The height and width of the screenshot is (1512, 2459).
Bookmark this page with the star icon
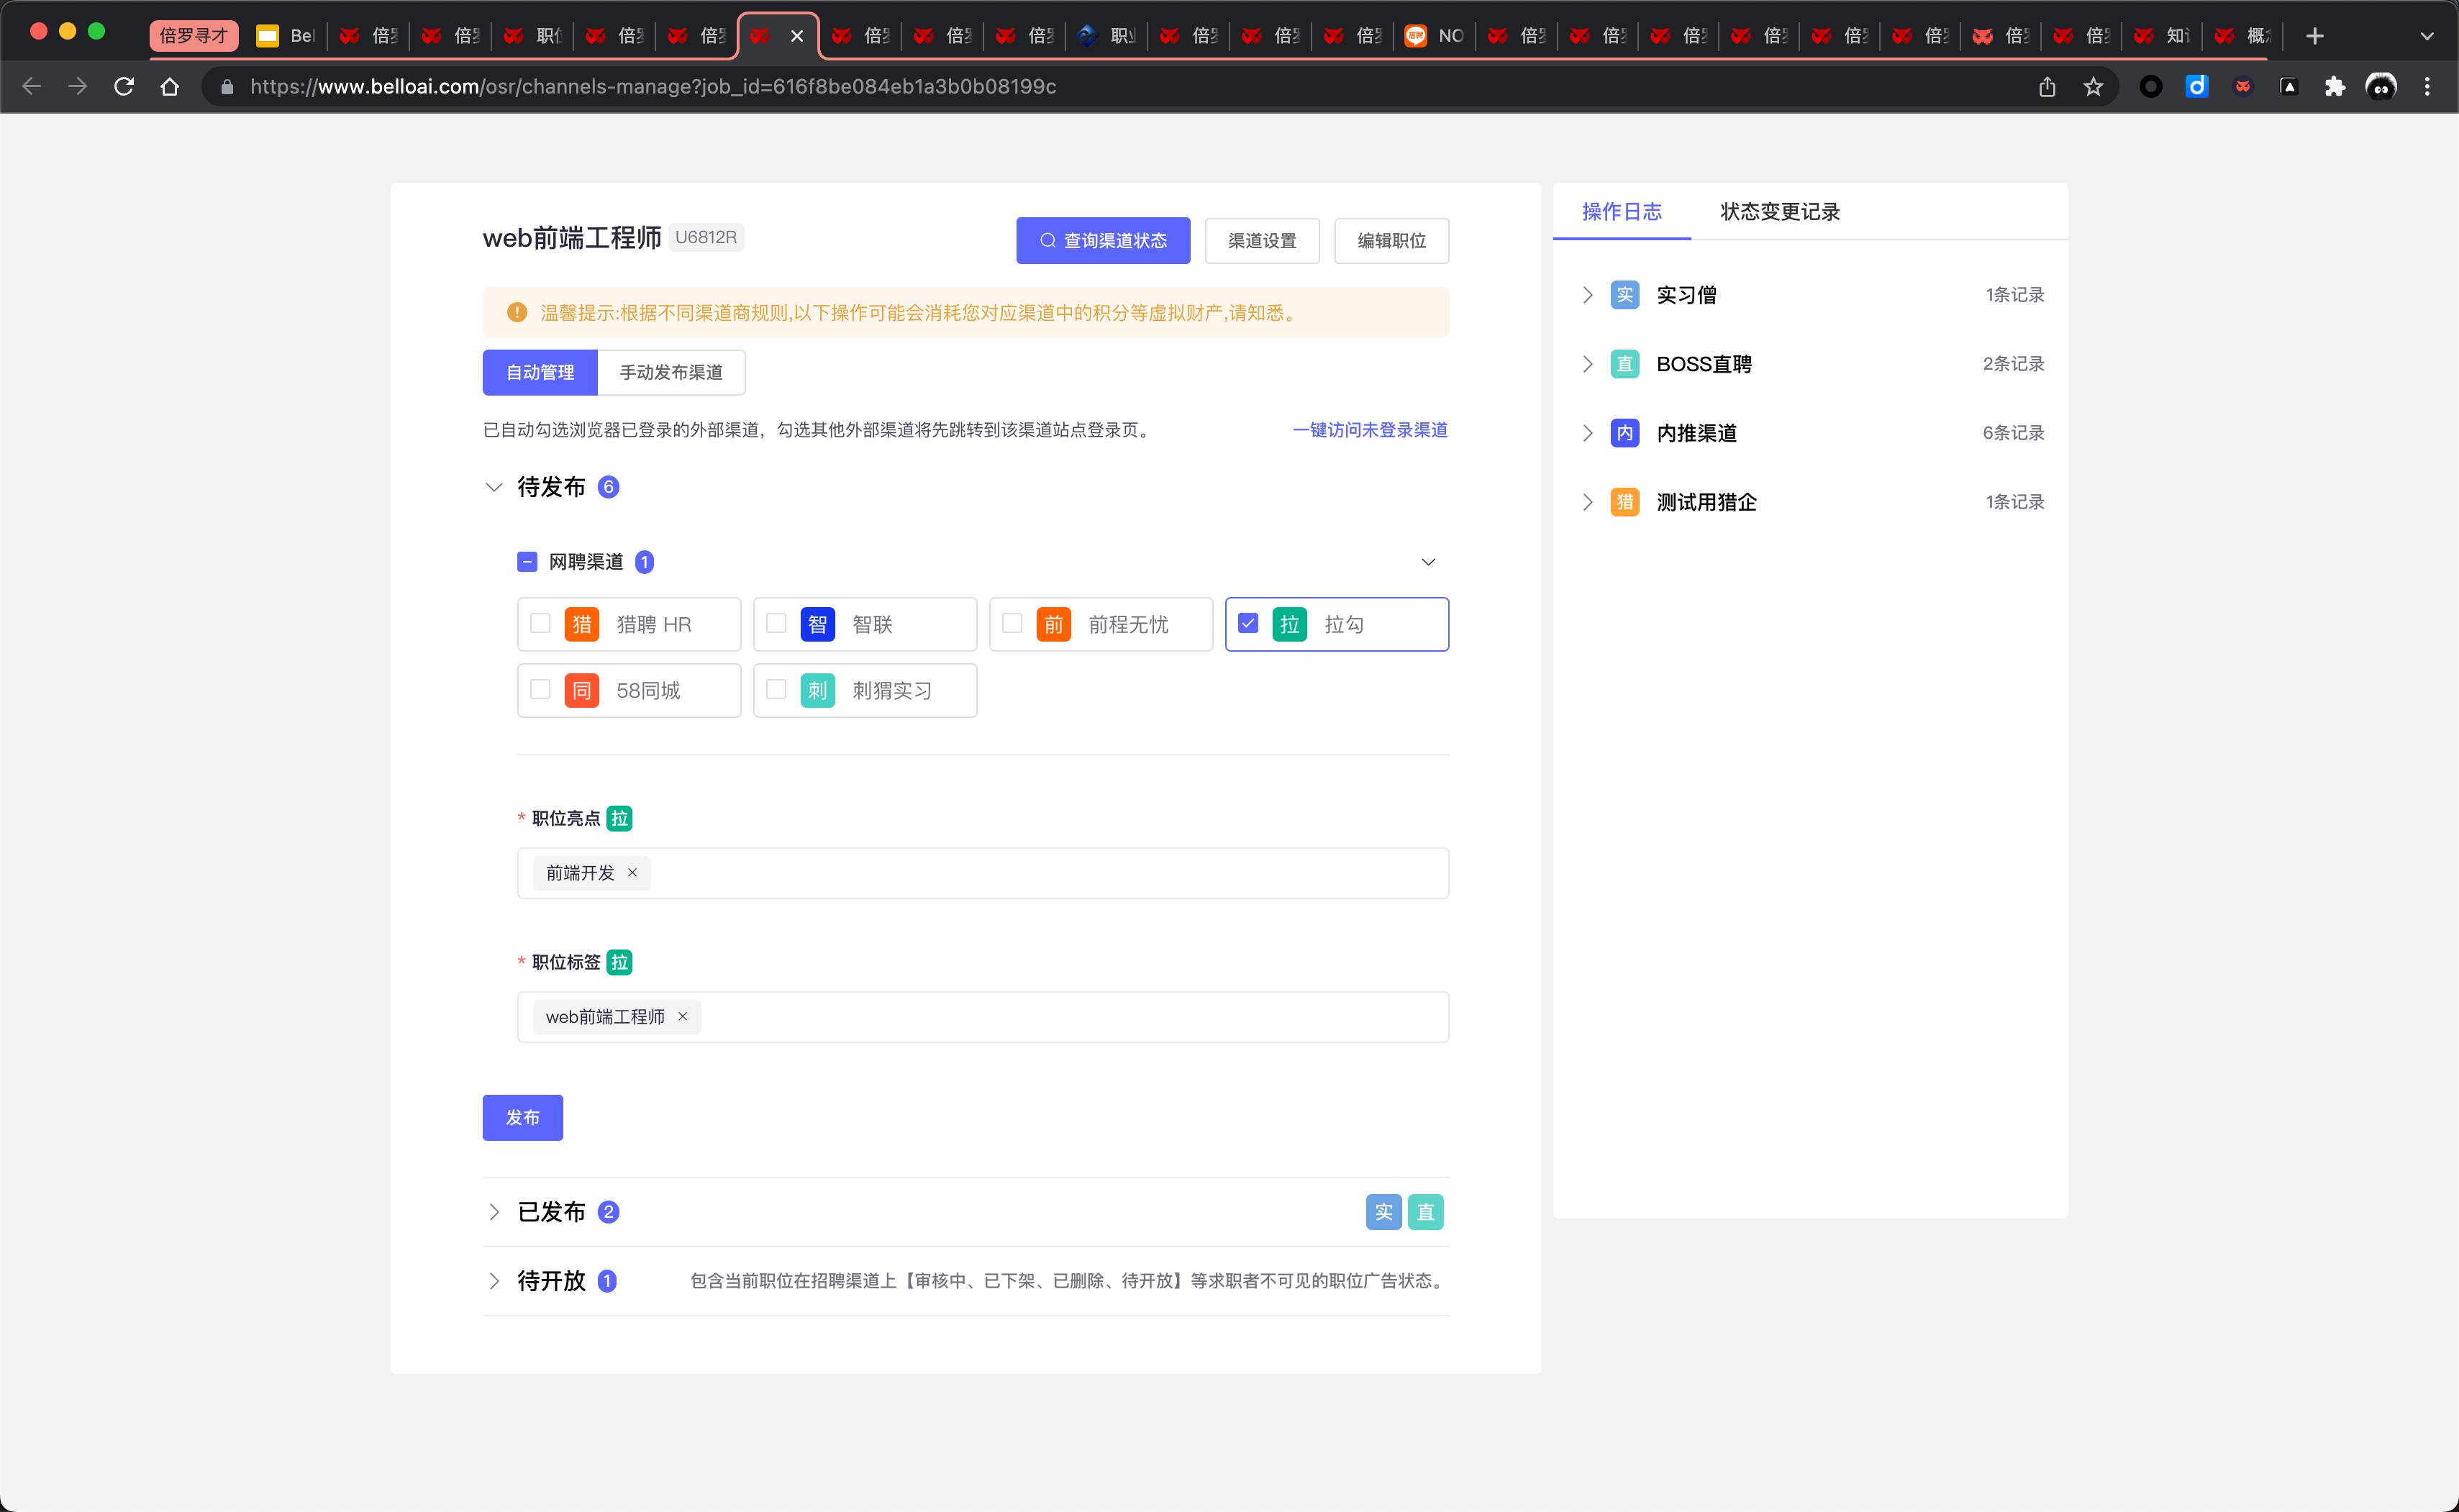coord(2093,87)
